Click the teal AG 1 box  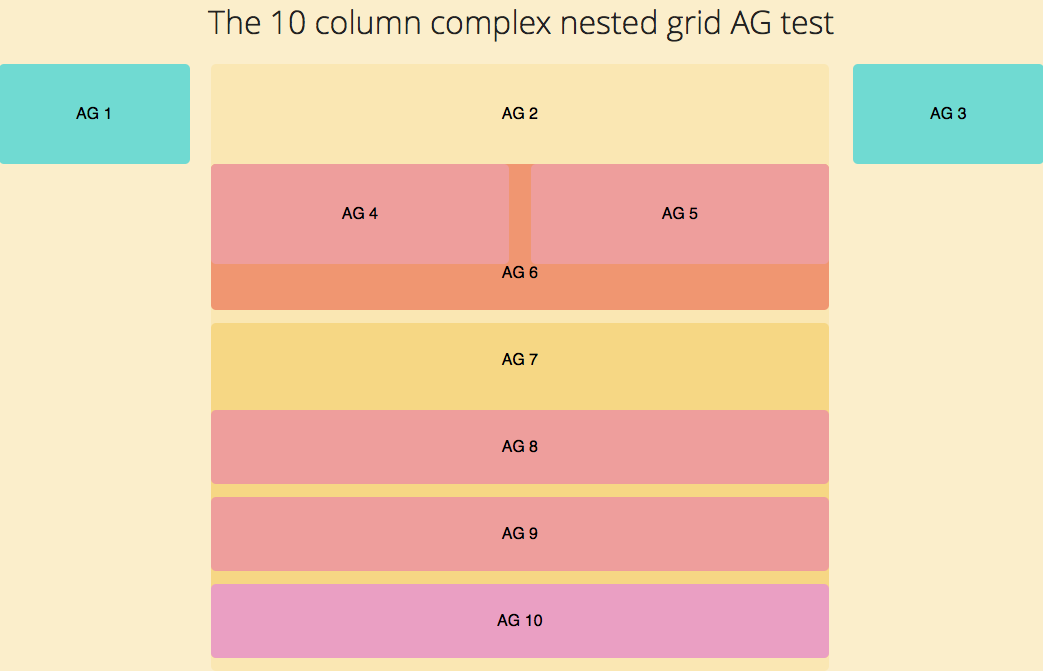coord(94,114)
